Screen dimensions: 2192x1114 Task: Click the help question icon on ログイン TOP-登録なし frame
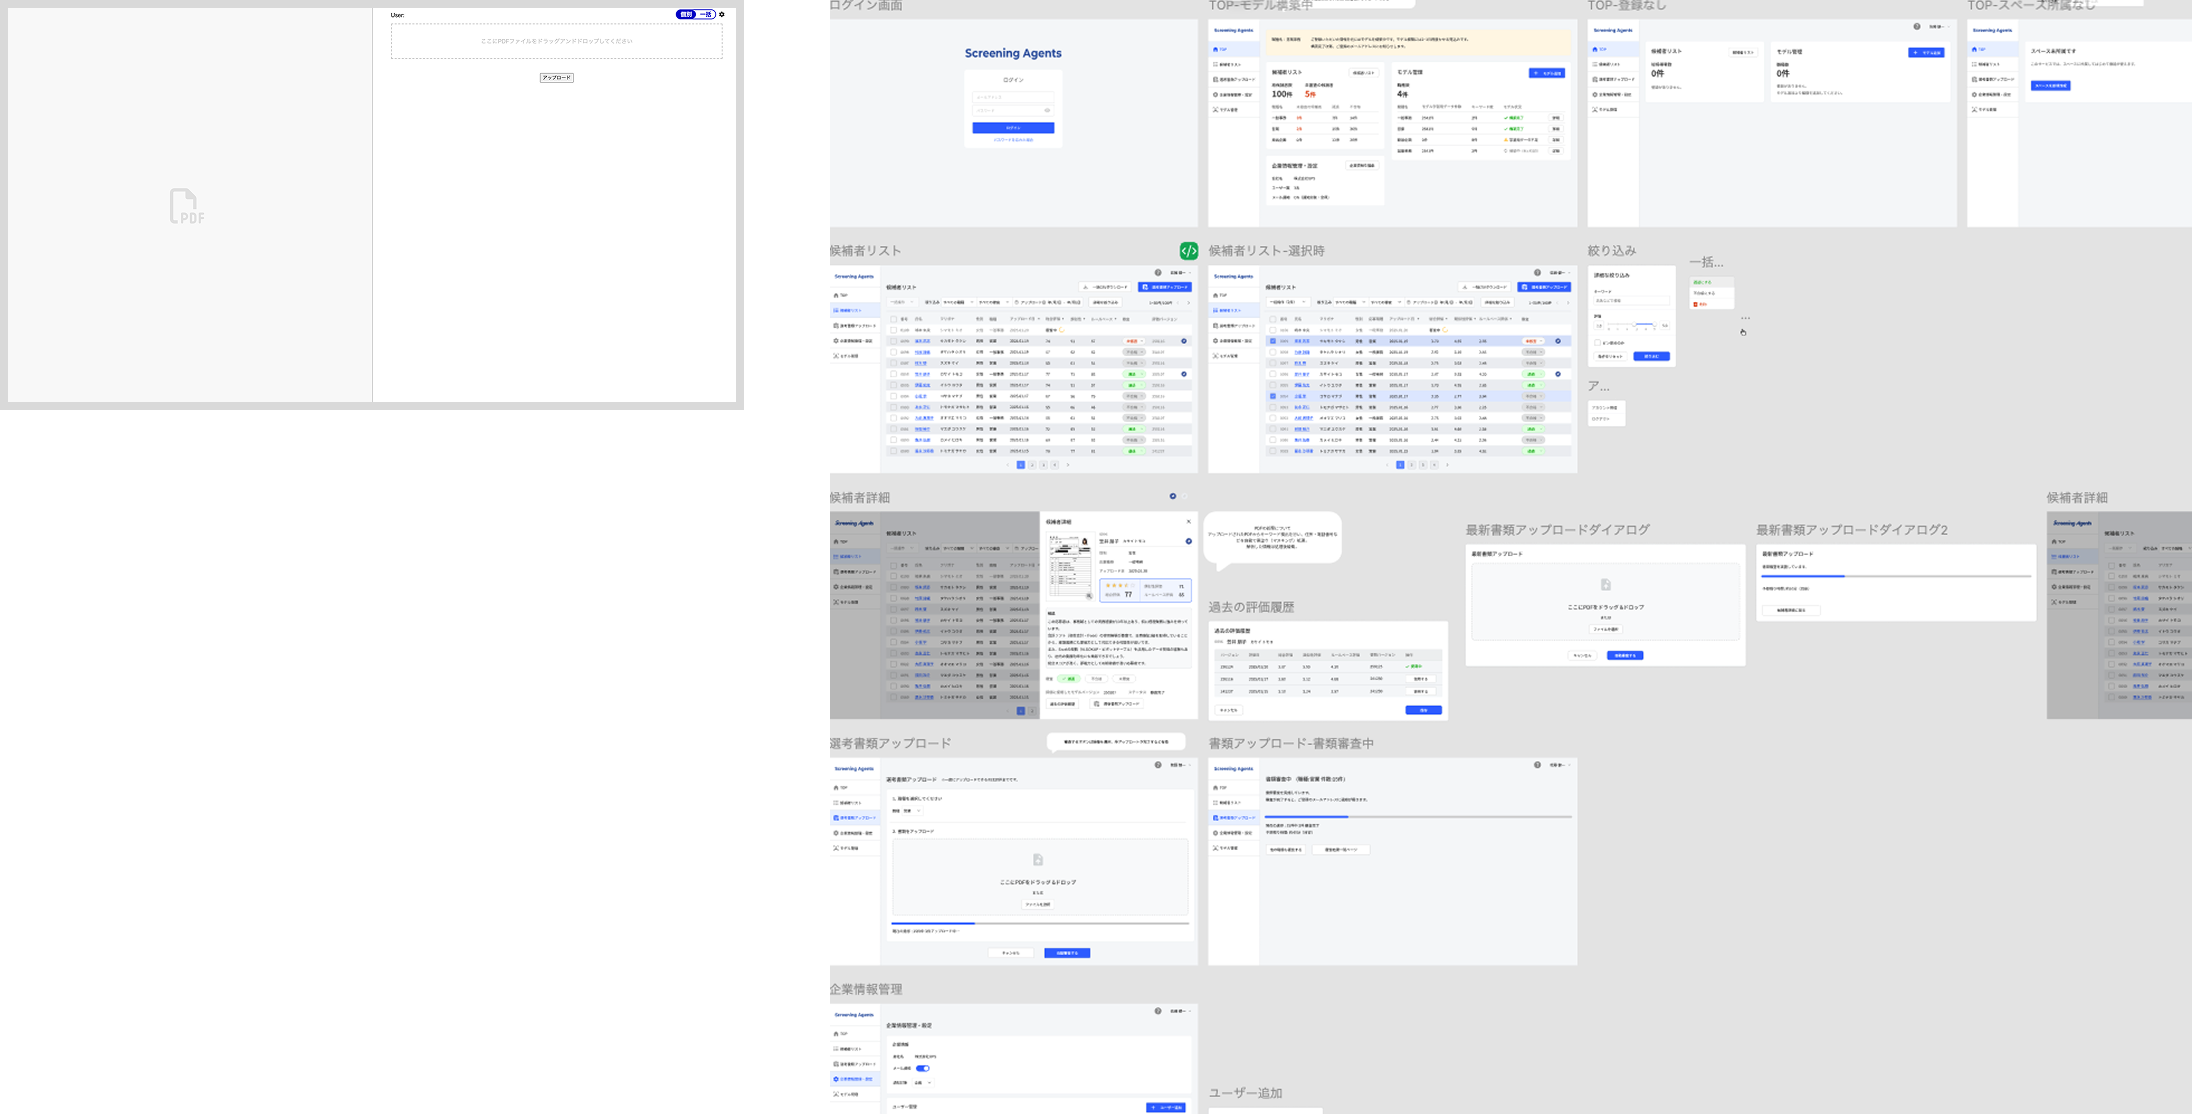click(x=1917, y=27)
